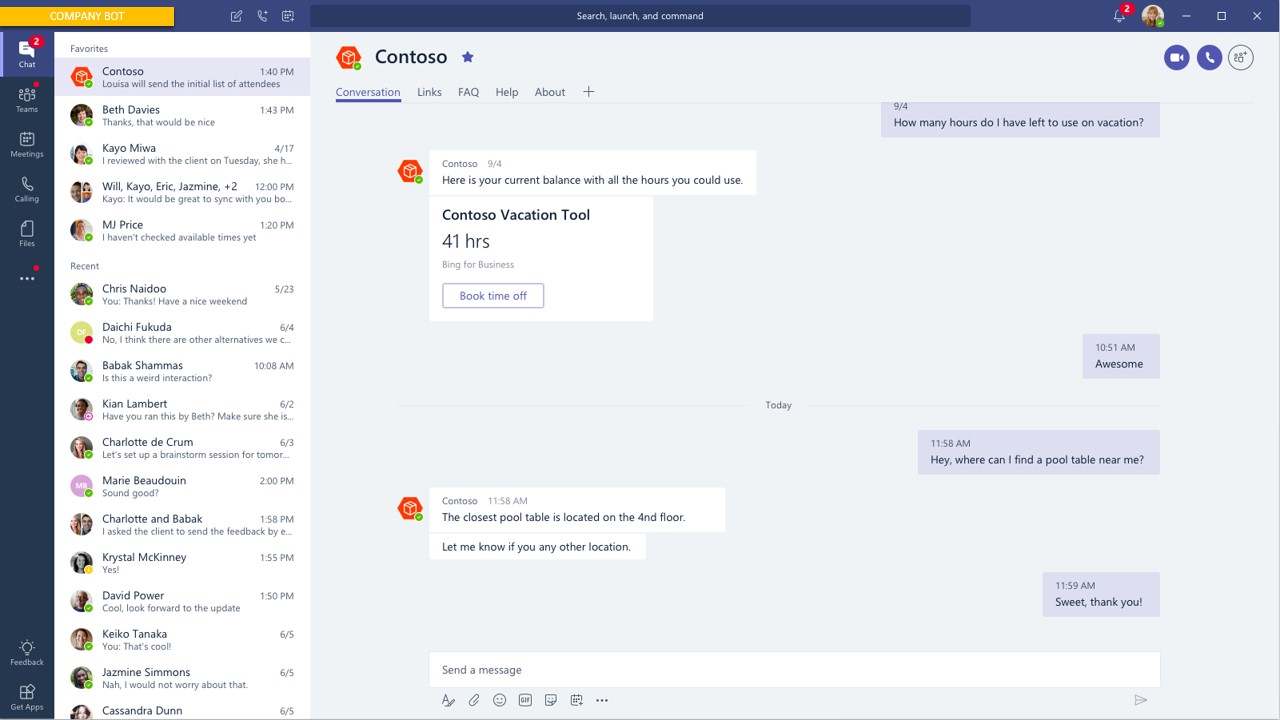
Task: Open Feedback lightbulb icon
Action: (x=27, y=653)
